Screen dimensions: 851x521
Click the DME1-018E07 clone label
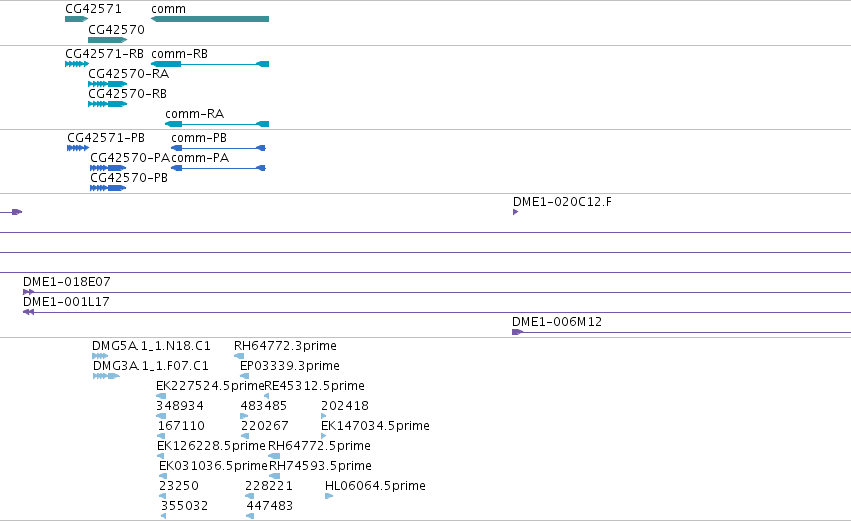[x=66, y=282]
